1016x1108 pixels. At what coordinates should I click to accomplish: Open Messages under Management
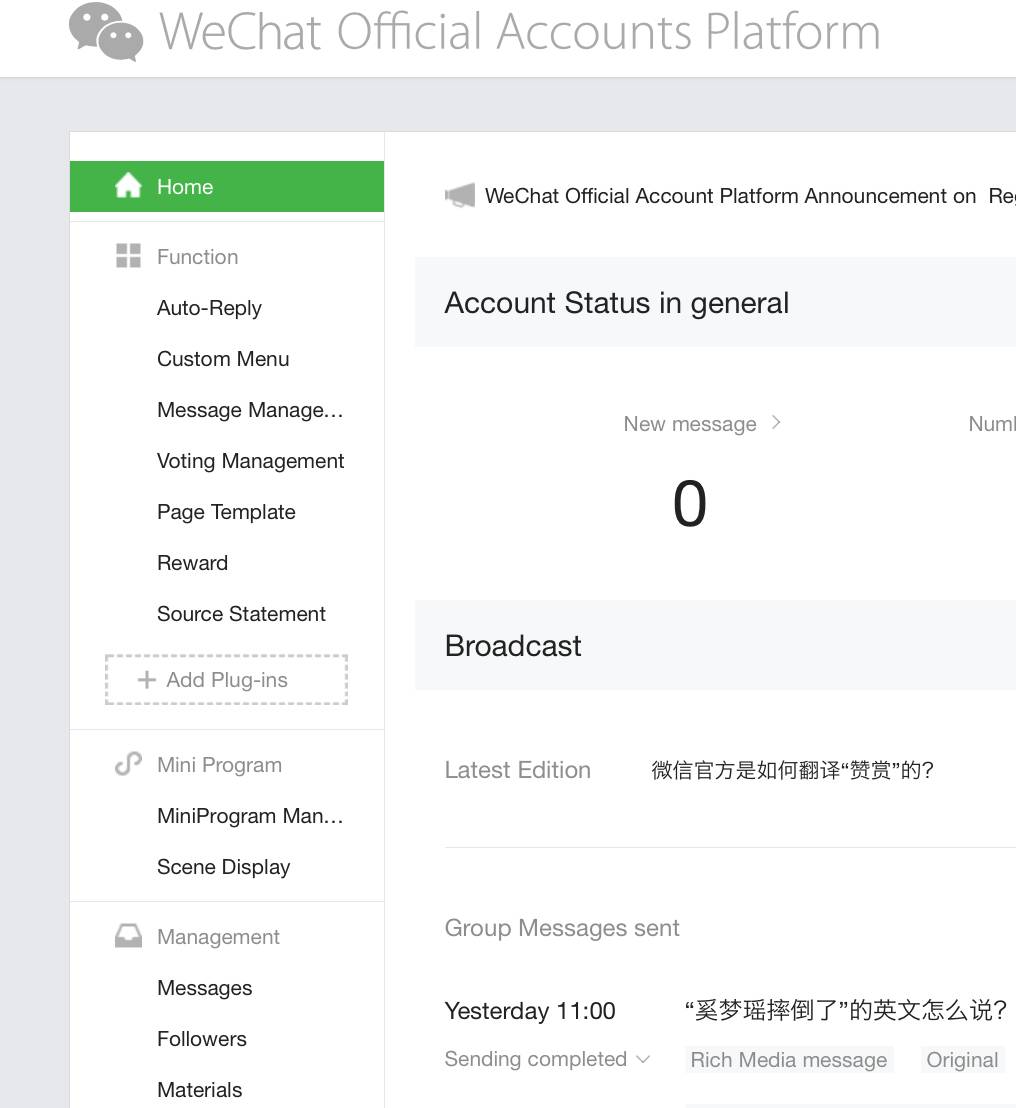click(x=204, y=988)
